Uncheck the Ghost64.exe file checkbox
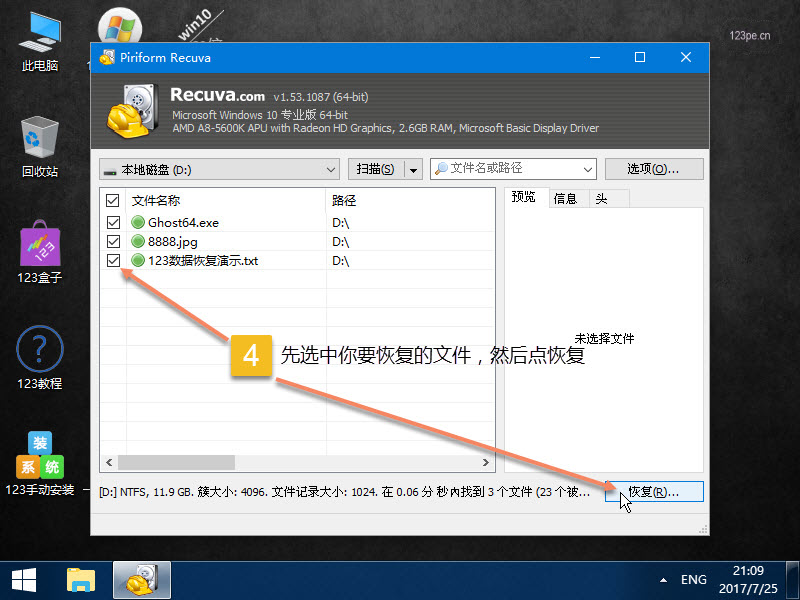The height and width of the screenshot is (600, 800). tap(113, 222)
